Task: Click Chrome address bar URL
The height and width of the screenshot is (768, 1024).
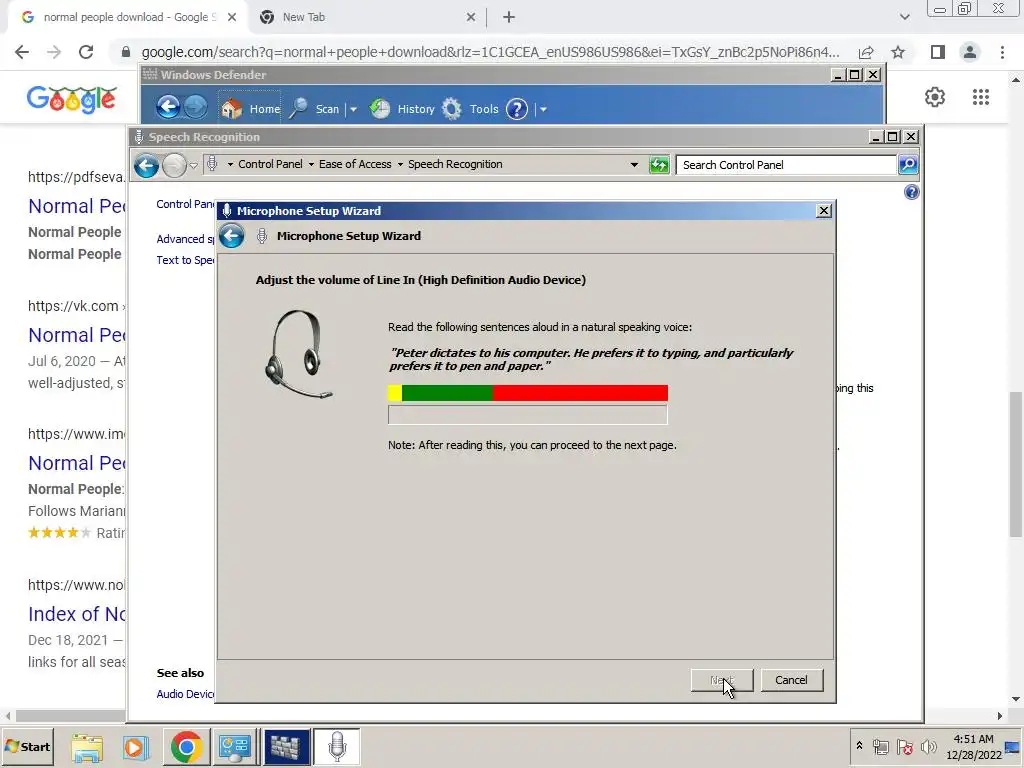Action: pyautogui.click(x=490, y=52)
